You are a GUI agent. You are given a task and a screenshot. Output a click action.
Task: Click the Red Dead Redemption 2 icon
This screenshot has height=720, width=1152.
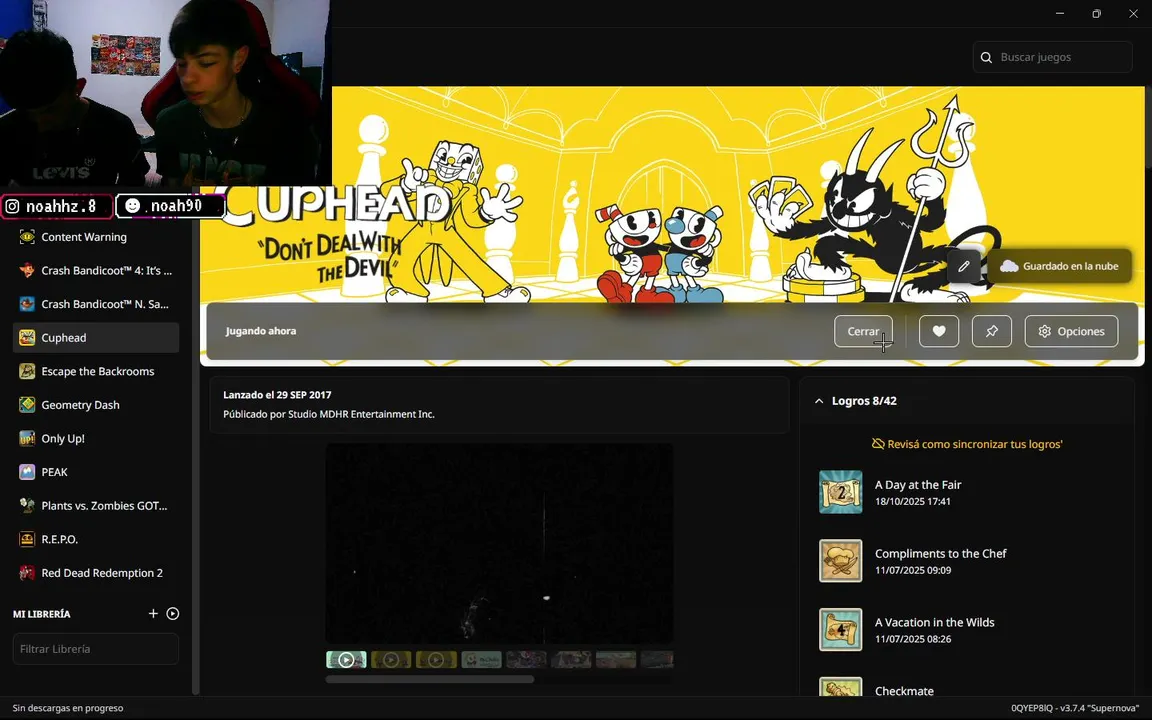27,573
